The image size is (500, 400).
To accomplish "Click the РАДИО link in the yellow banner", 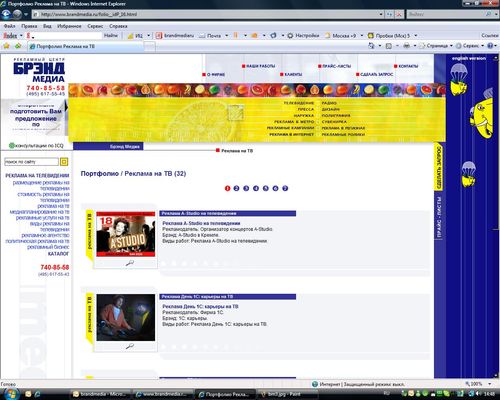I will point(329,103).
